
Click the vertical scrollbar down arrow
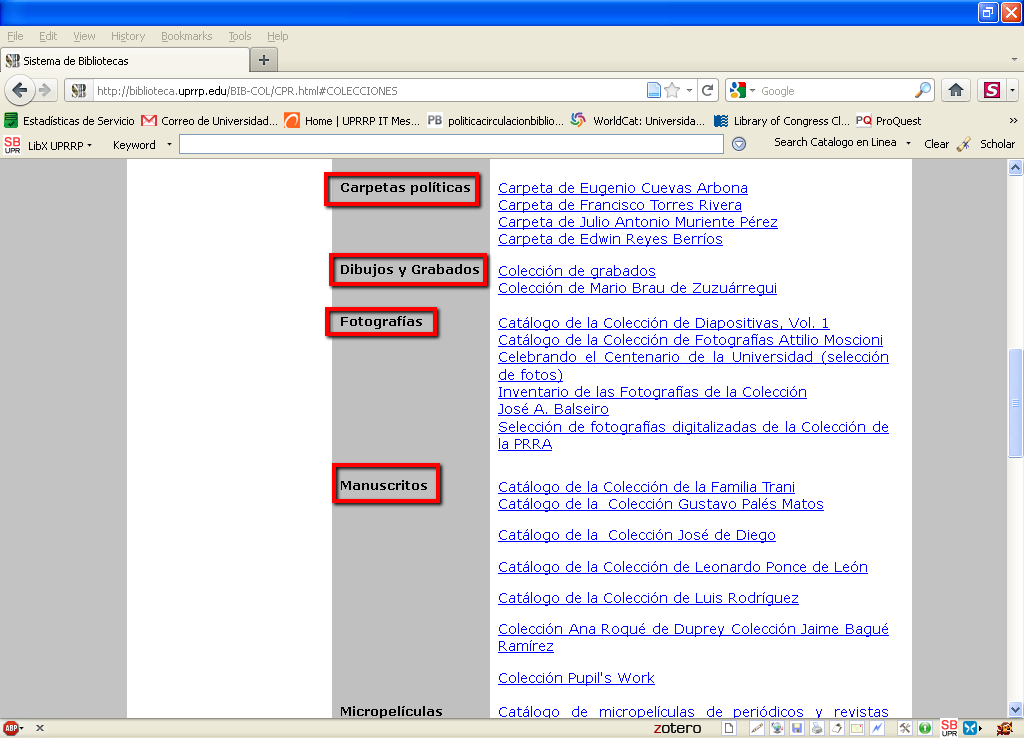coord(1015,708)
